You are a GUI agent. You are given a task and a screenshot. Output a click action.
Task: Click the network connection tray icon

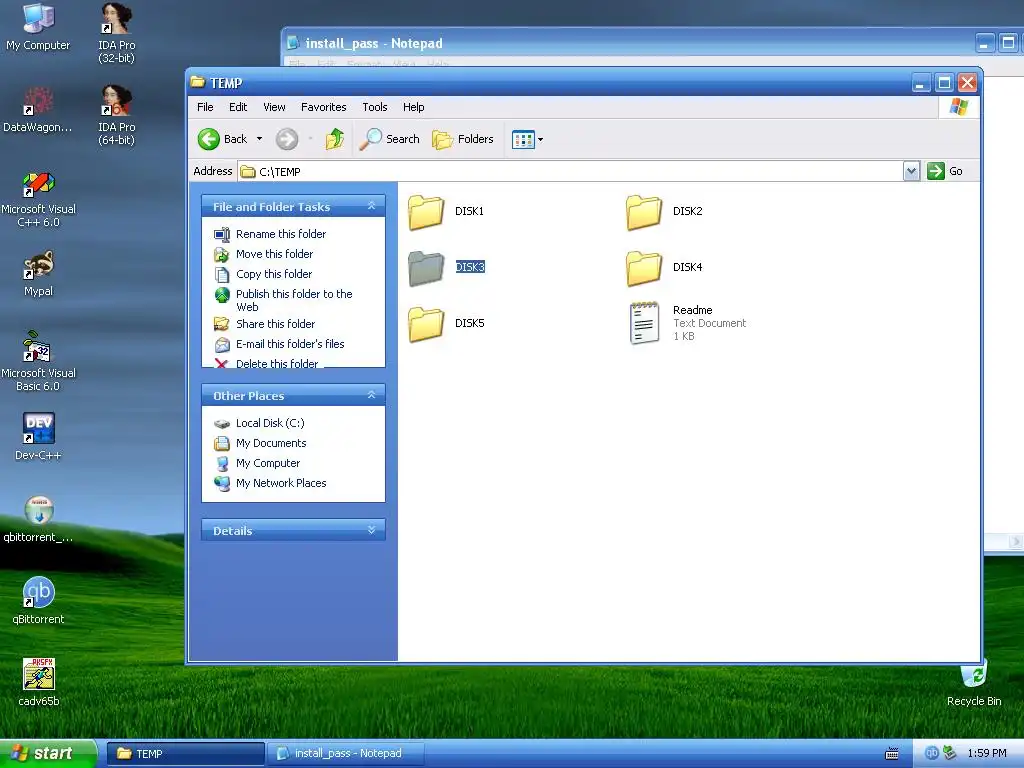pyautogui.click(x=950, y=753)
